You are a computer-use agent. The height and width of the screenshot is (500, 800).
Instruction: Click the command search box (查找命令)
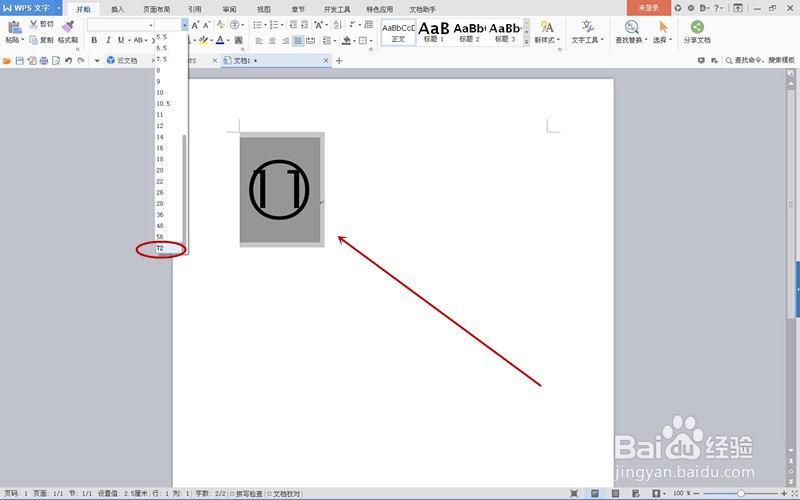760,60
